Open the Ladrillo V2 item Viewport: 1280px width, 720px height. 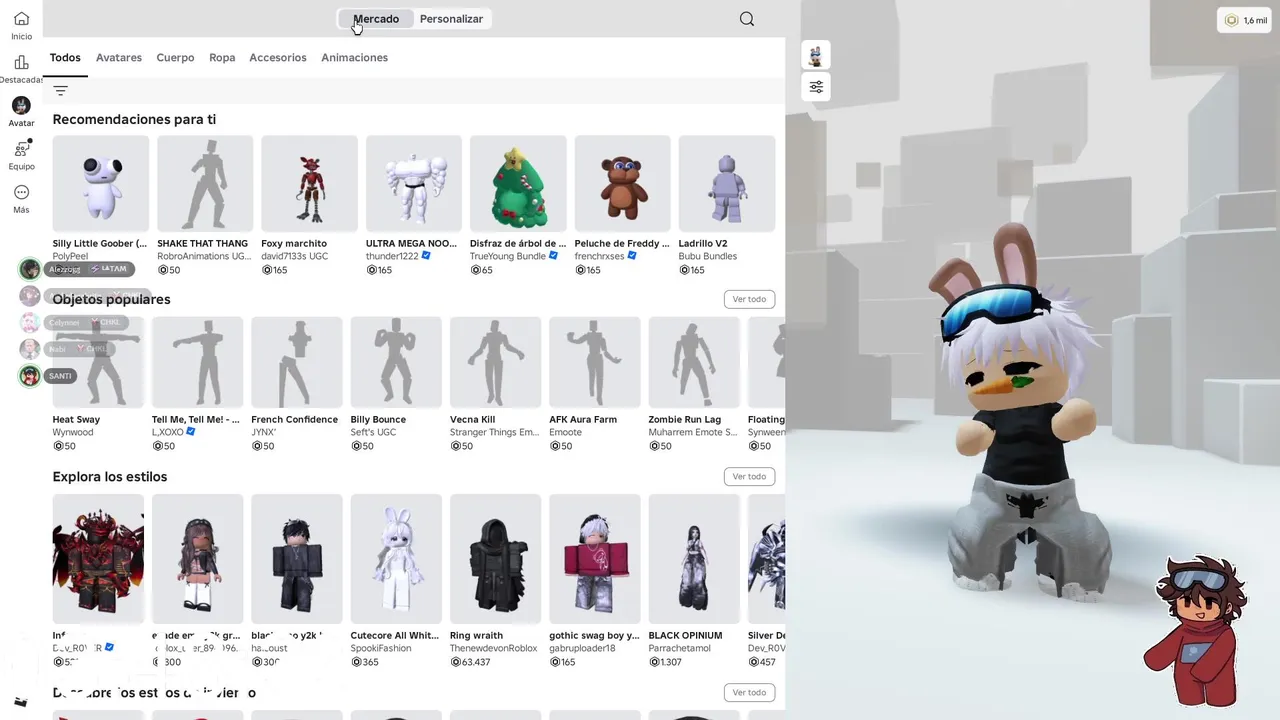pos(727,184)
